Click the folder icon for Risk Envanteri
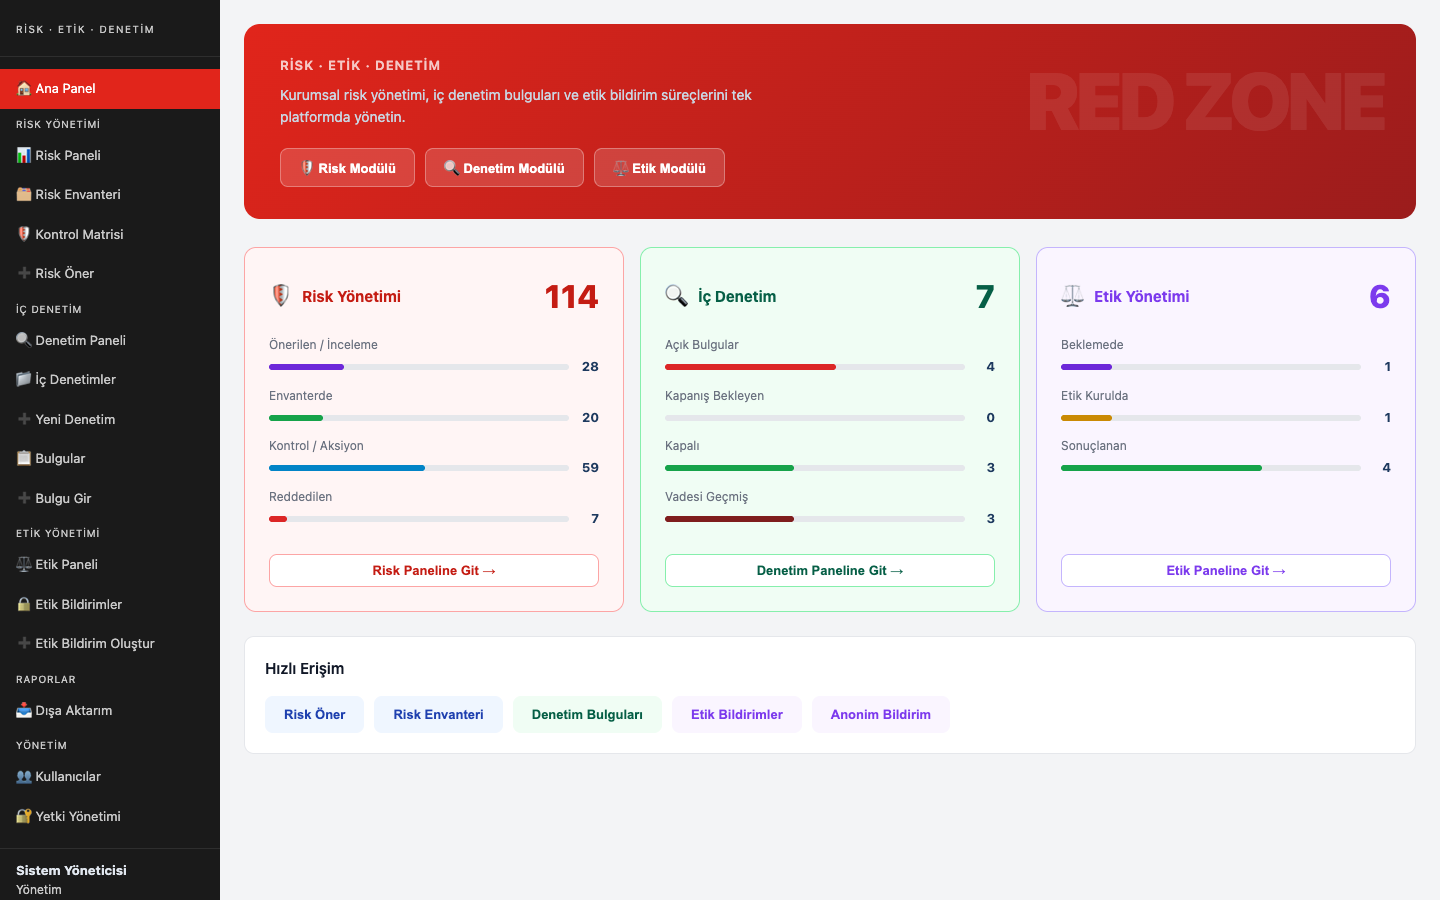This screenshot has height=900, width=1440. (x=24, y=195)
